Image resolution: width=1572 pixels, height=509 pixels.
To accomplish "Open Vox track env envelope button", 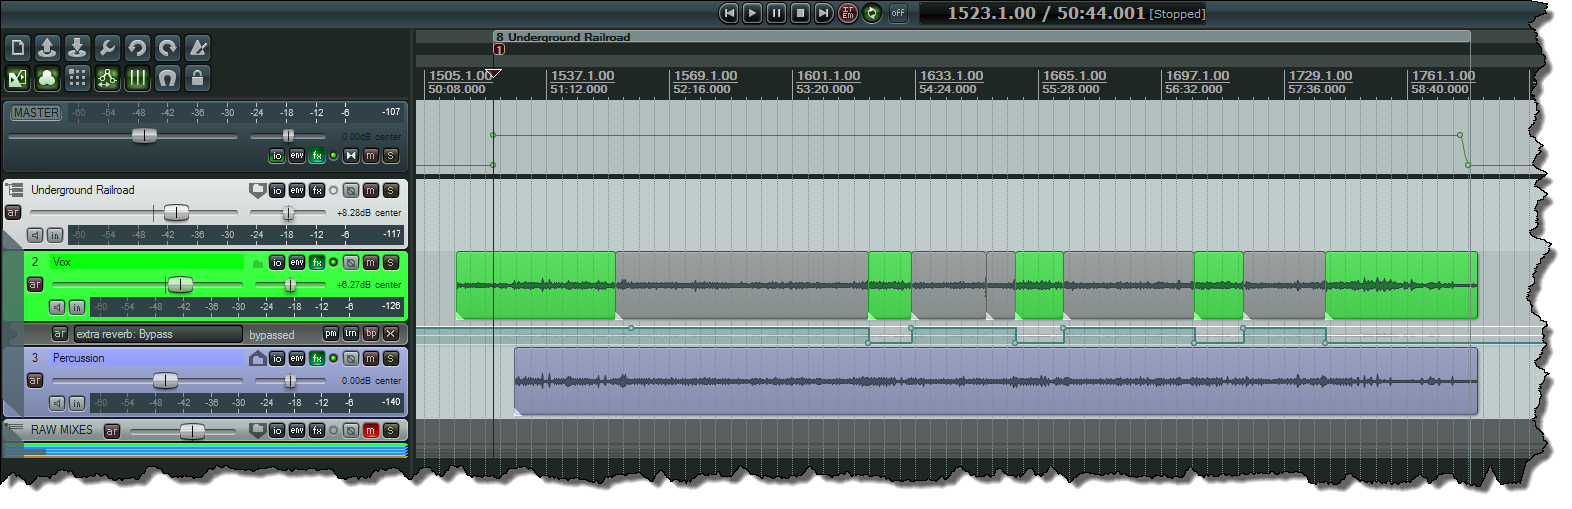I will (297, 262).
